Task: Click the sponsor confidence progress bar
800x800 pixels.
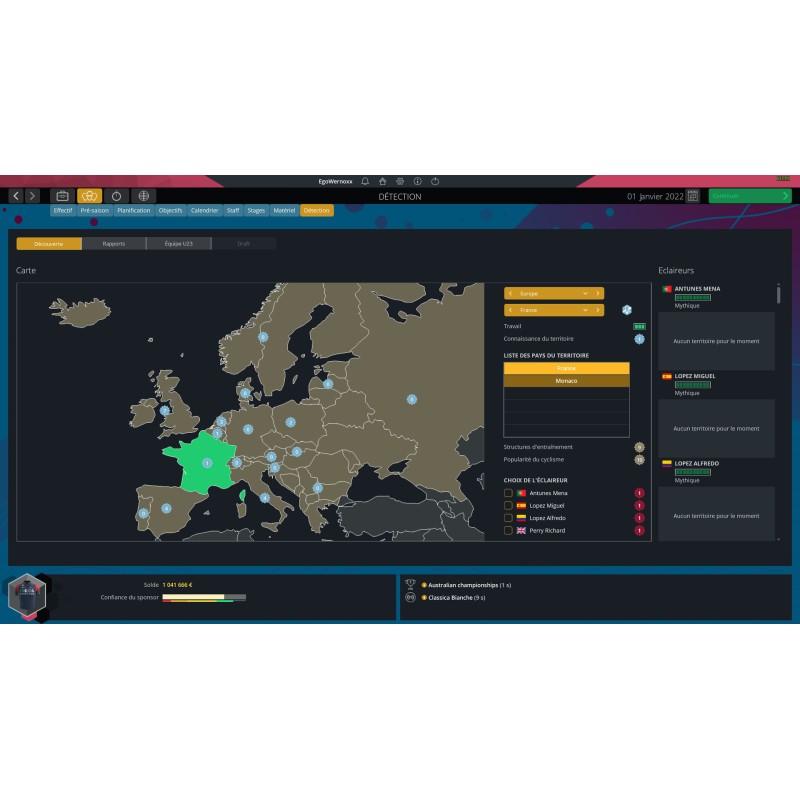Action: tap(204, 597)
